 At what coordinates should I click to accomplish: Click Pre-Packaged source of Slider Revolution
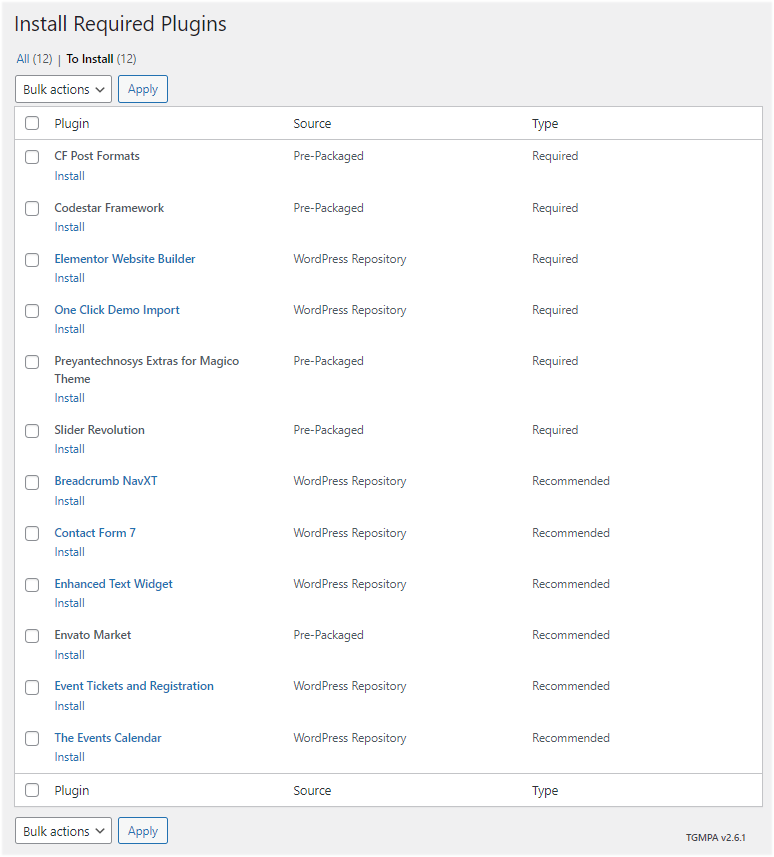pos(329,430)
